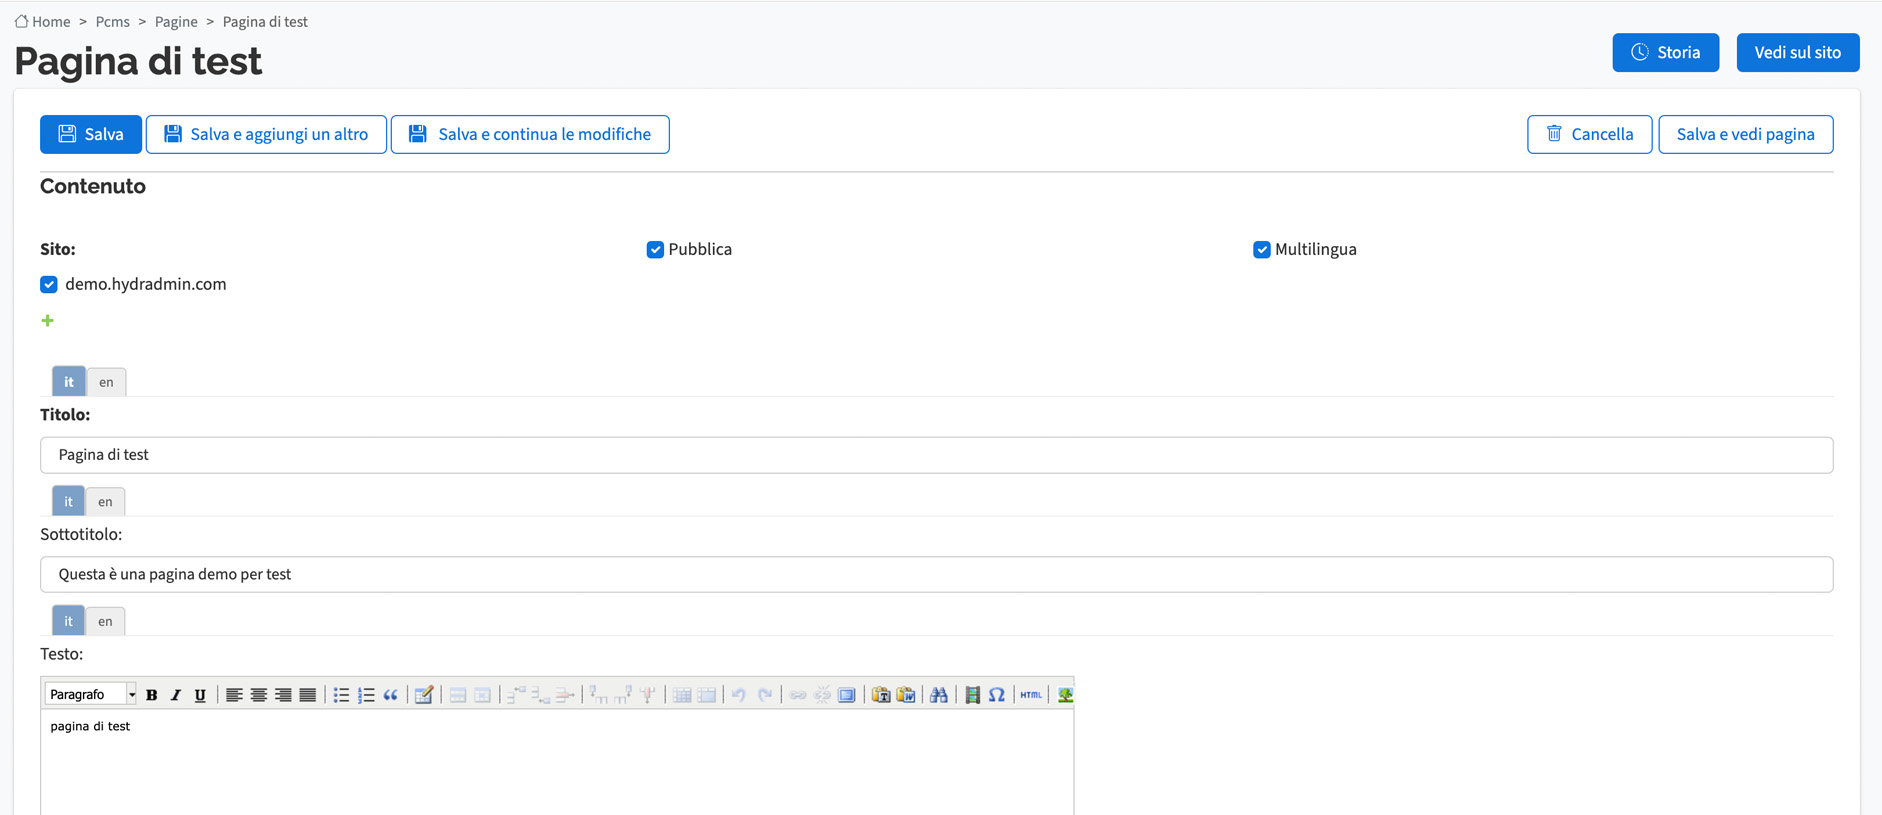The image size is (1882, 815).
Task: Apply bold formatting in the Testo editor
Action: [152, 695]
